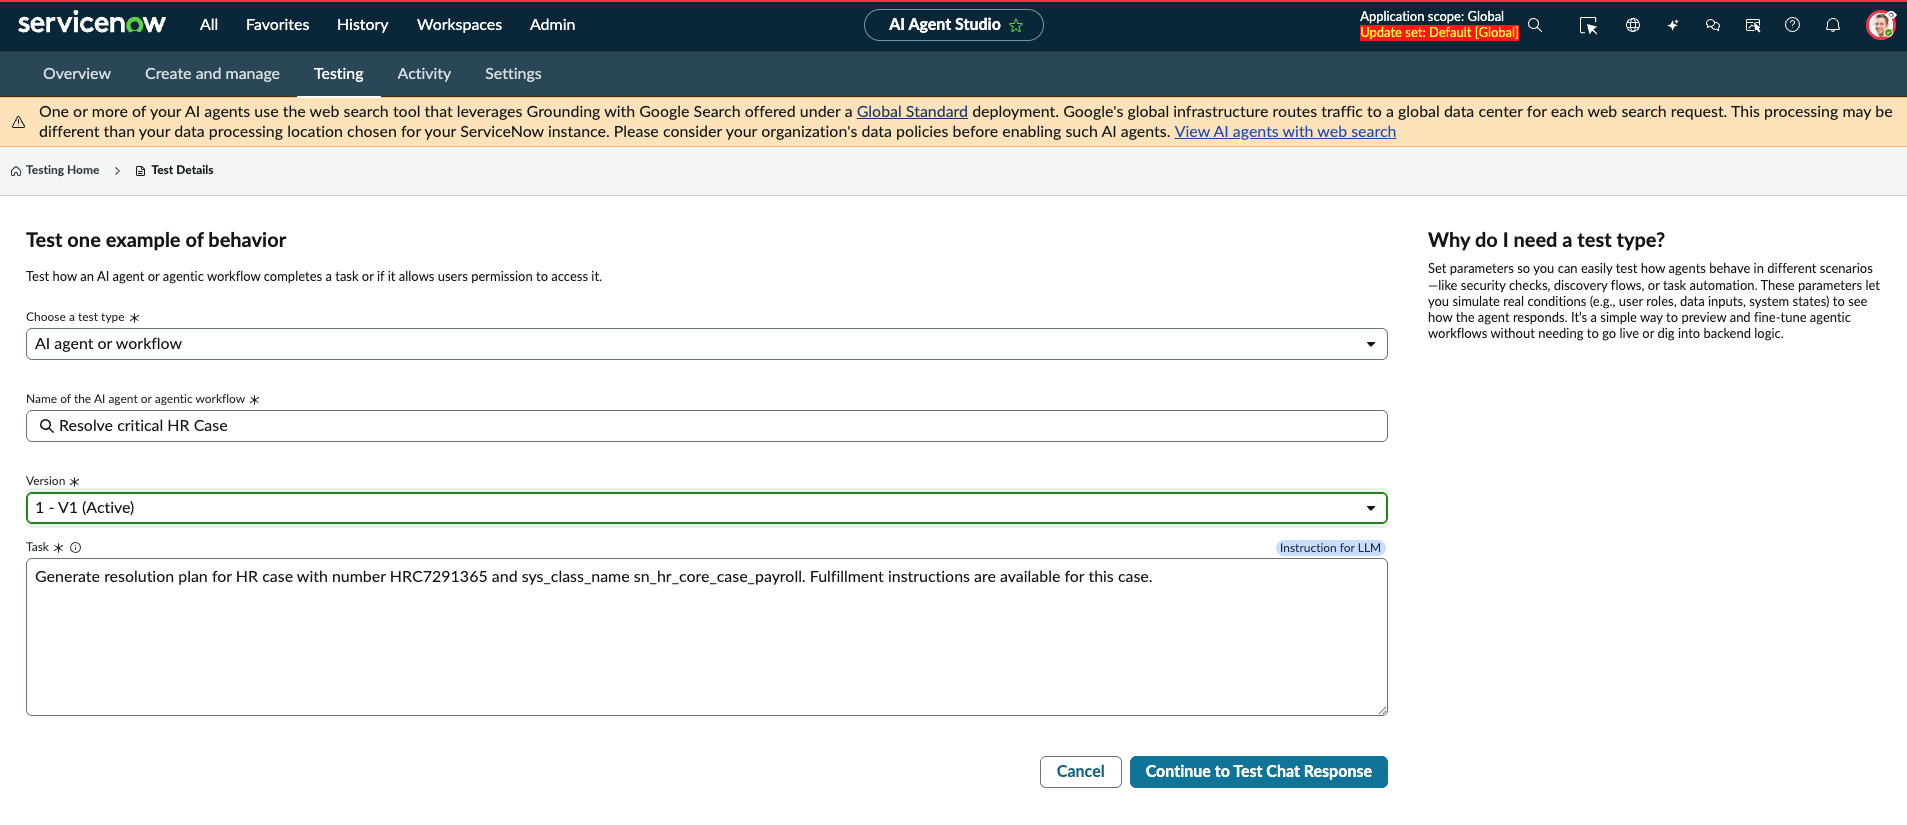This screenshot has width=1907, height=825.
Task: Select the Testing tab
Action: click(339, 74)
